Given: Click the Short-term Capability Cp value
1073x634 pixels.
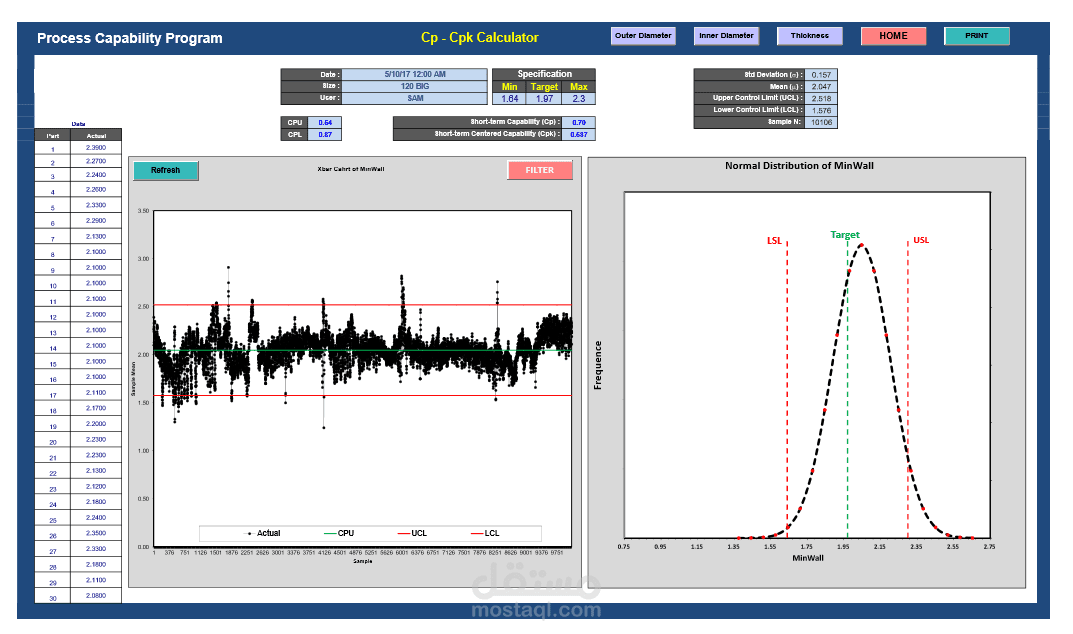Looking at the screenshot, I should coord(579,123).
